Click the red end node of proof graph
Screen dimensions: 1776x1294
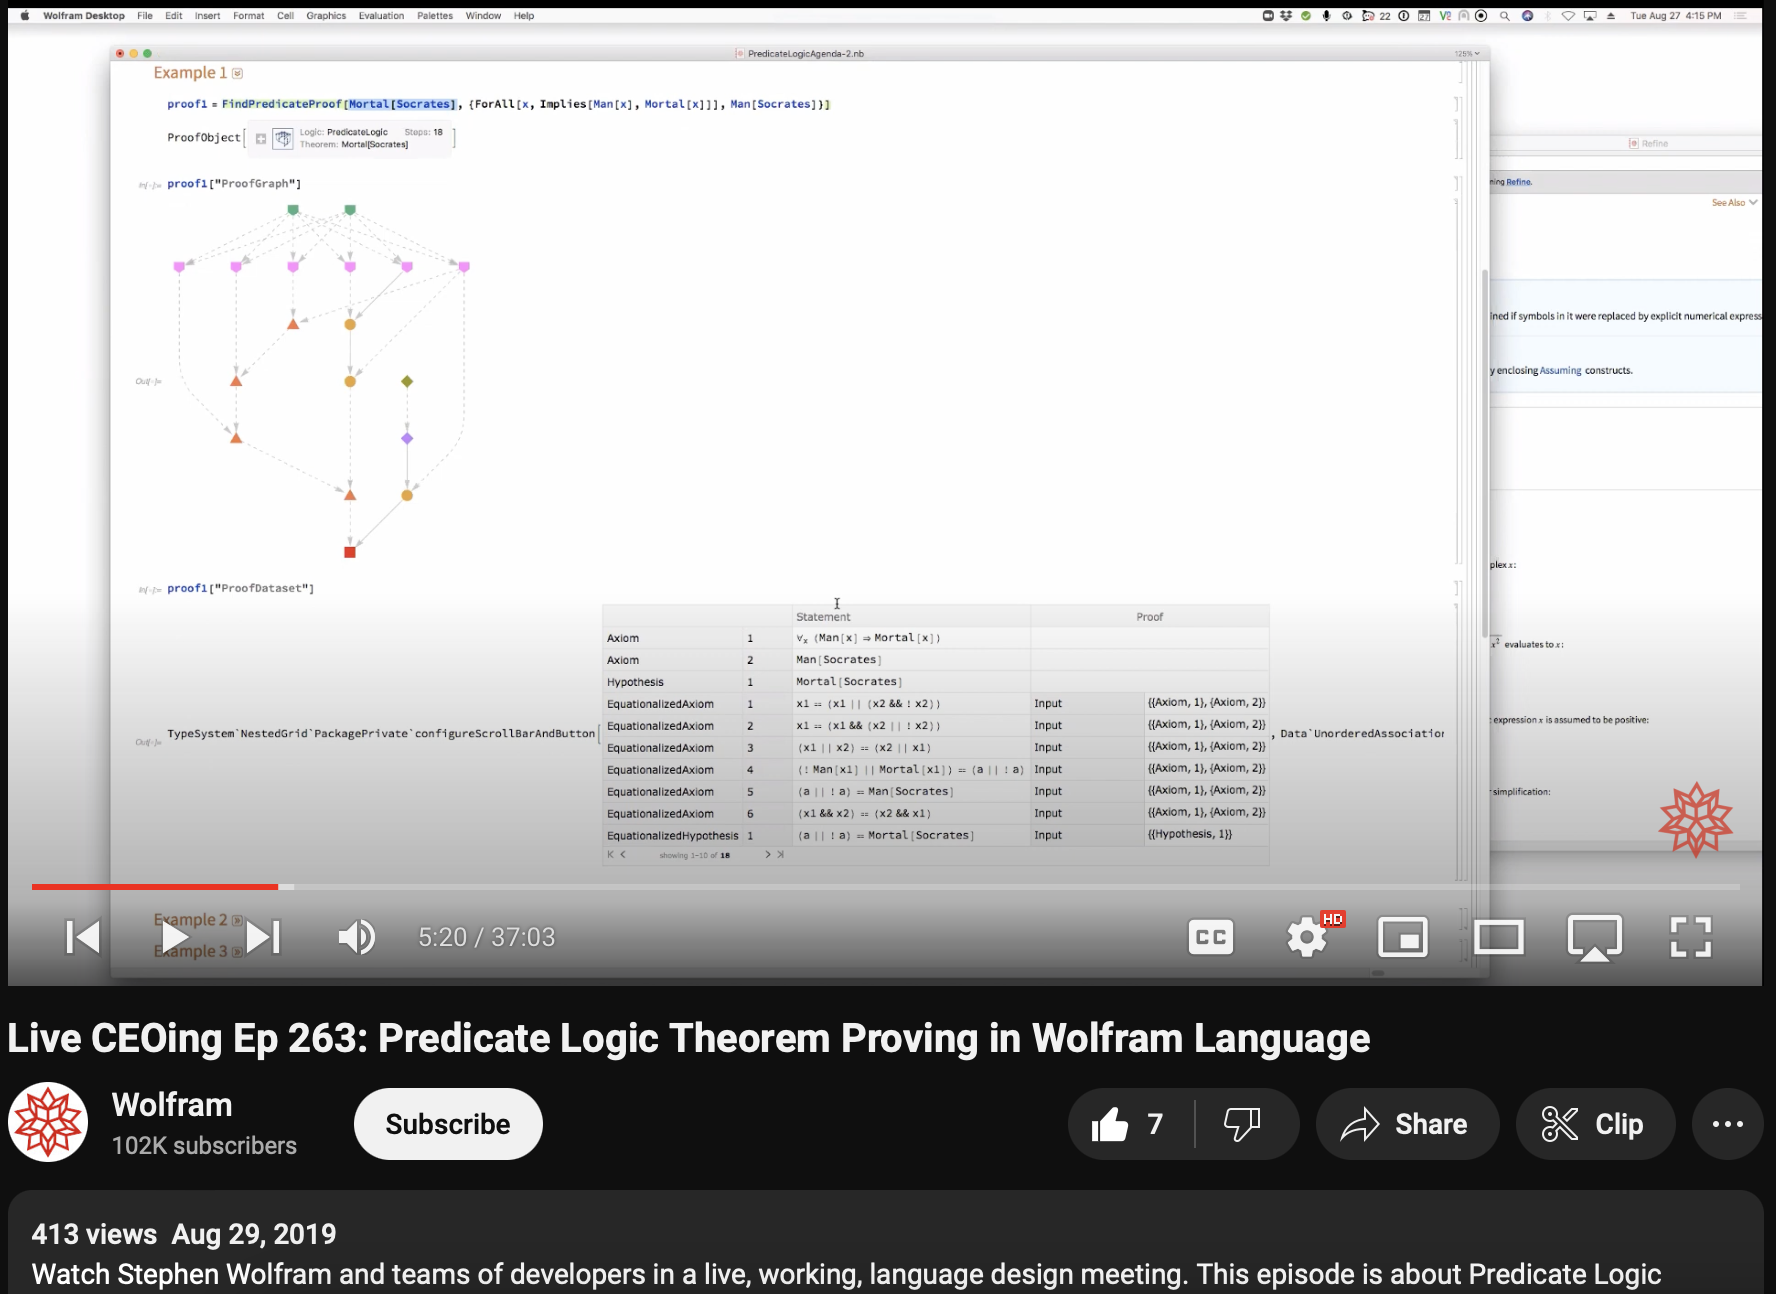click(350, 552)
